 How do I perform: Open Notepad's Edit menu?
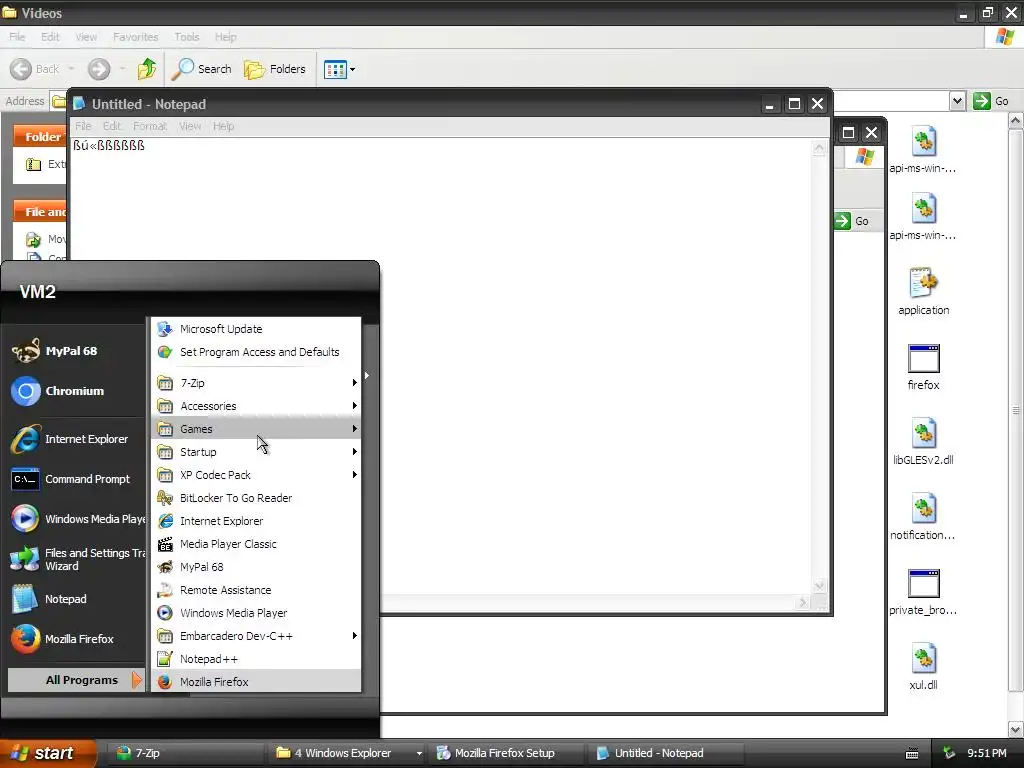coord(112,126)
